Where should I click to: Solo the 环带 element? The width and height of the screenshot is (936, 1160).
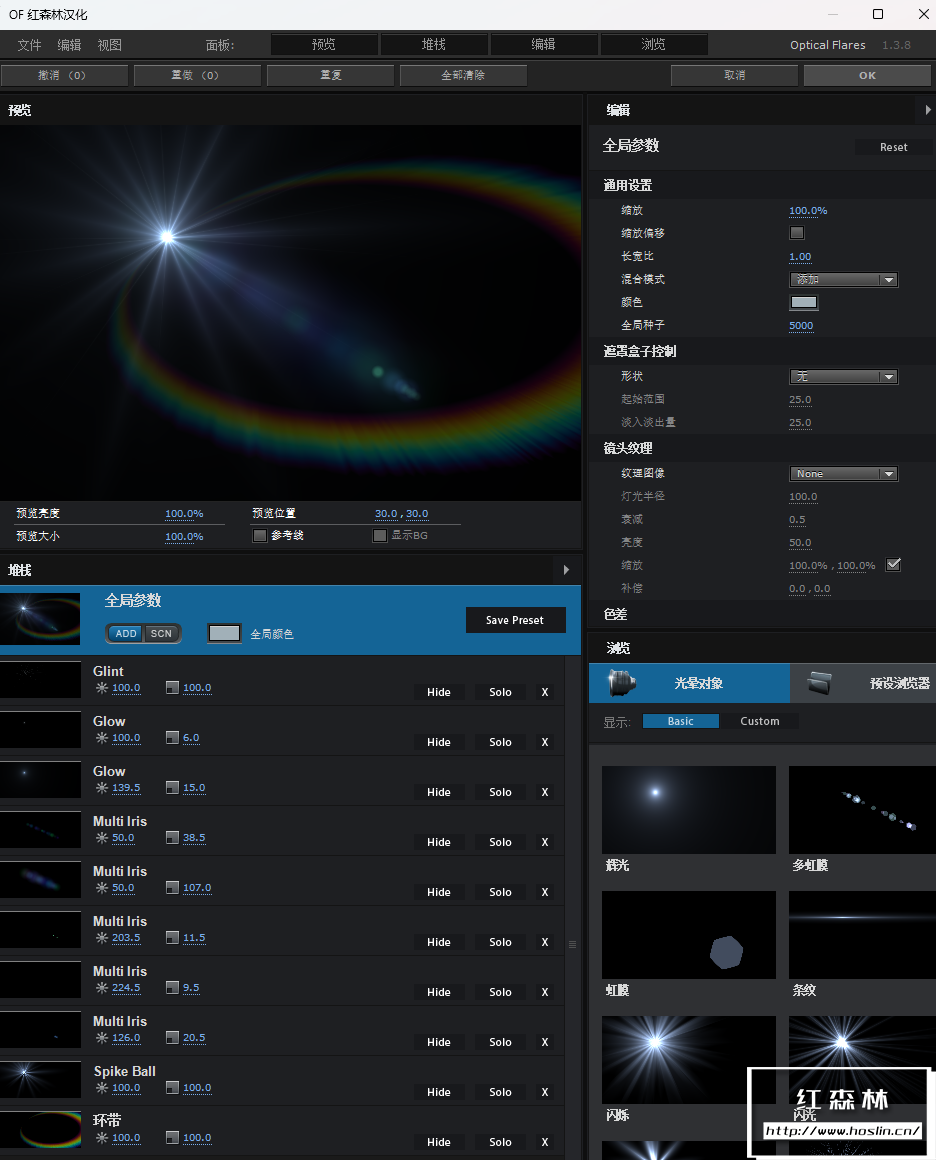click(x=500, y=1142)
